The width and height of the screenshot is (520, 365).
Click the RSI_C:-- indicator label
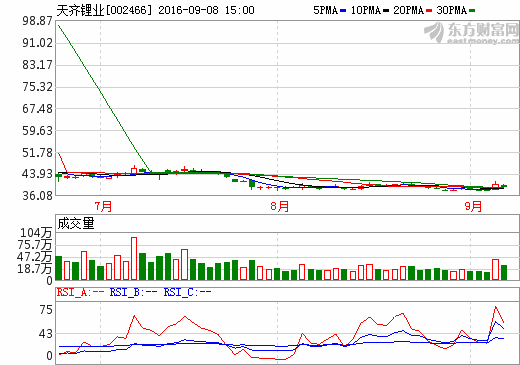click(187, 292)
